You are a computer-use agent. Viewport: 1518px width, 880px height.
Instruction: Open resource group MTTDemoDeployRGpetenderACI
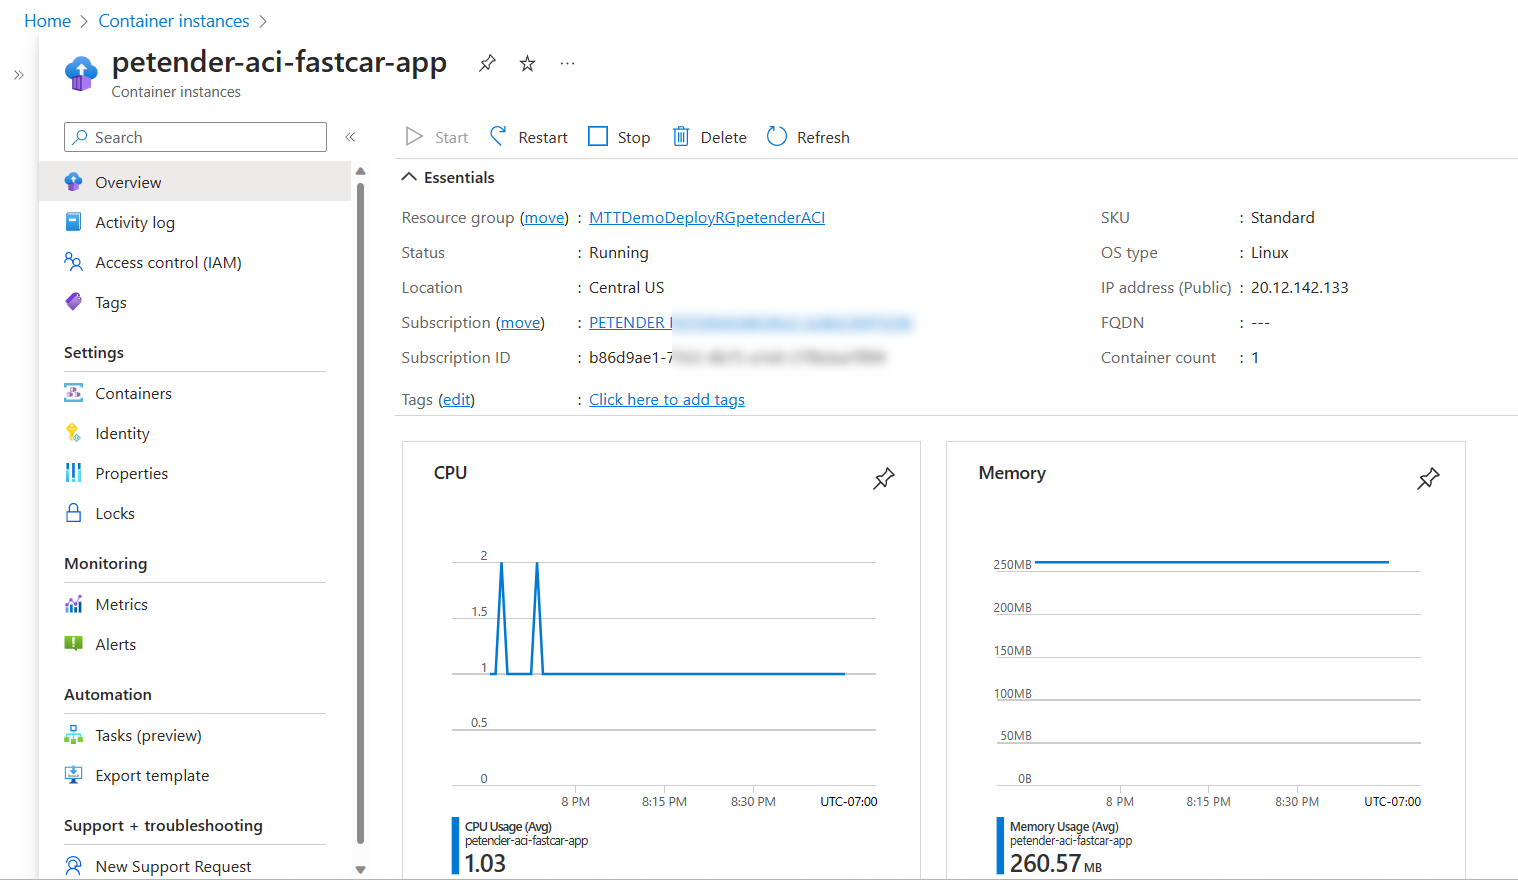point(706,216)
